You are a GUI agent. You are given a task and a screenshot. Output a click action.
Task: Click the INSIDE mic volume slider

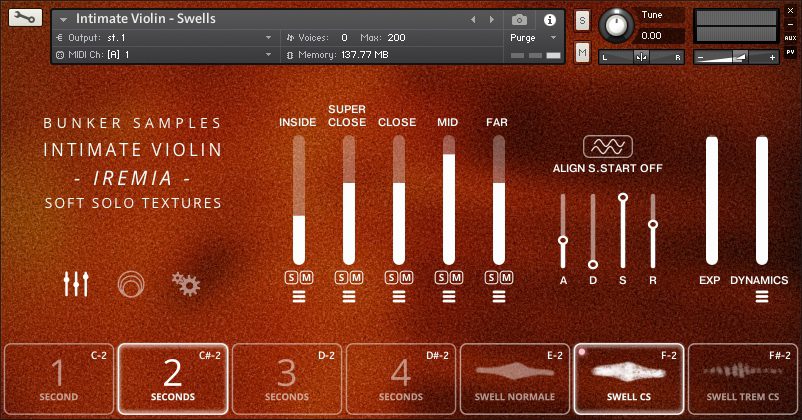tap(299, 201)
